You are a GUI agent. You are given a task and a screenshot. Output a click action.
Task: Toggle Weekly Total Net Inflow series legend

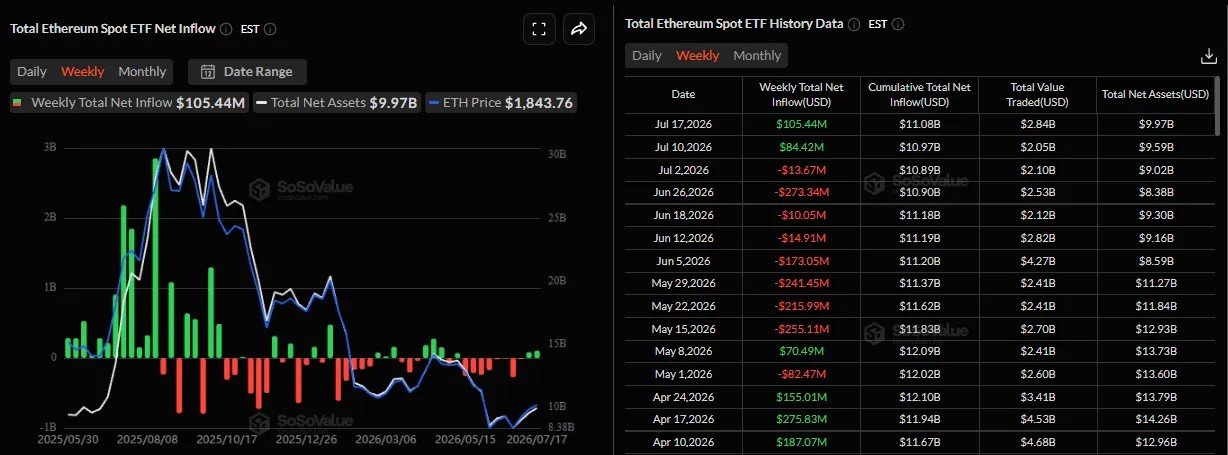128,102
